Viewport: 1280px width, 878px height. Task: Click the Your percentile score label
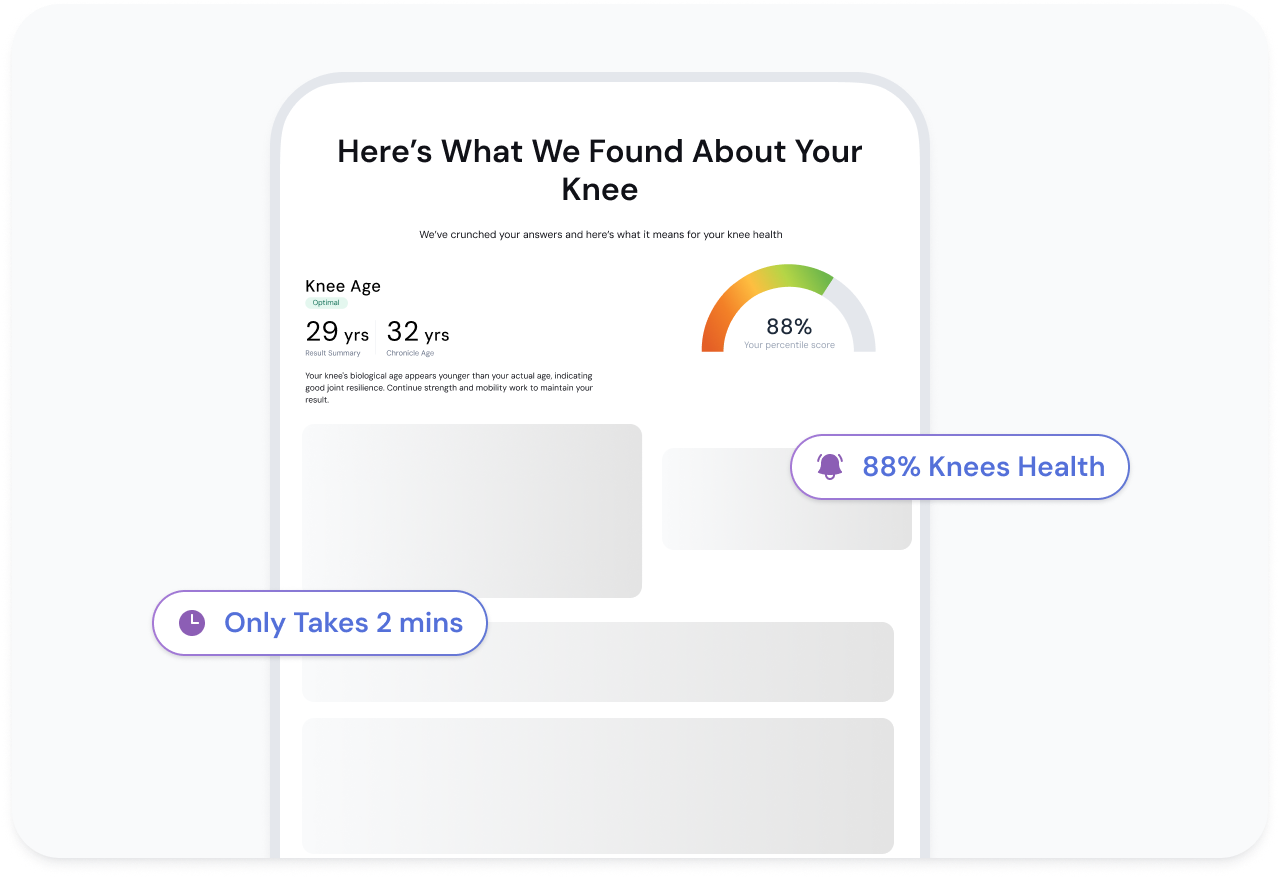click(x=789, y=346)
